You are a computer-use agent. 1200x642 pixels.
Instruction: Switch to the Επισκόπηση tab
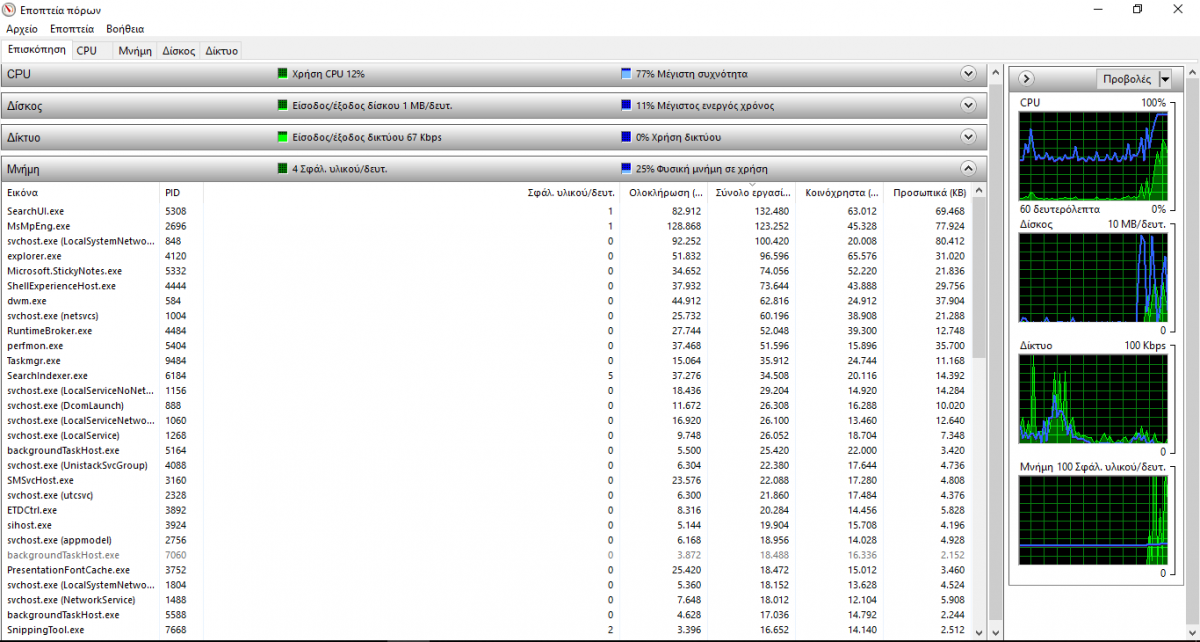36,49
